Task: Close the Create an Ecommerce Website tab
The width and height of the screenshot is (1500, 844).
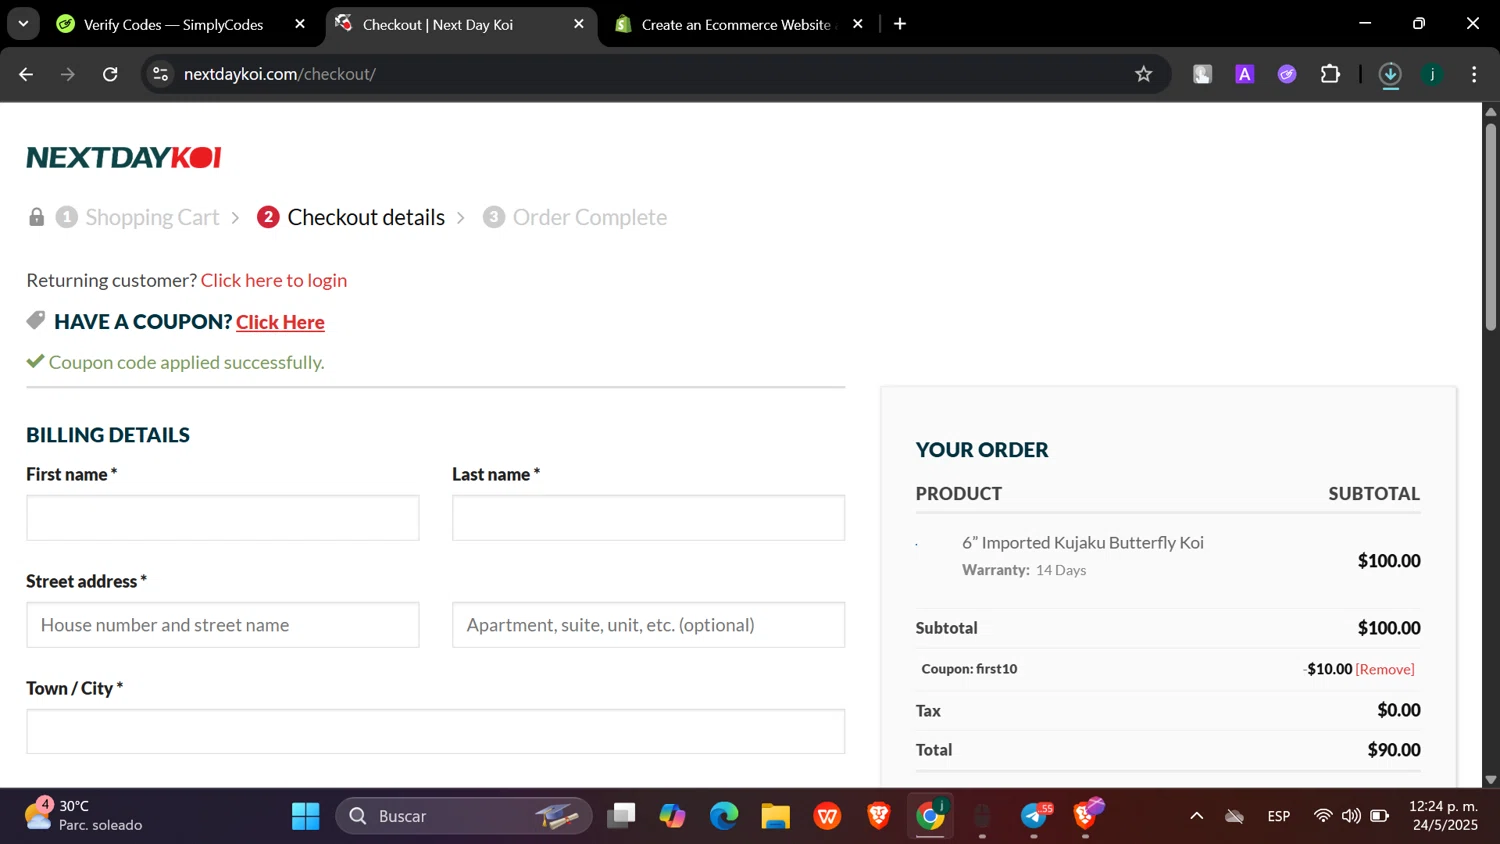Action: [x=857, y=24]
